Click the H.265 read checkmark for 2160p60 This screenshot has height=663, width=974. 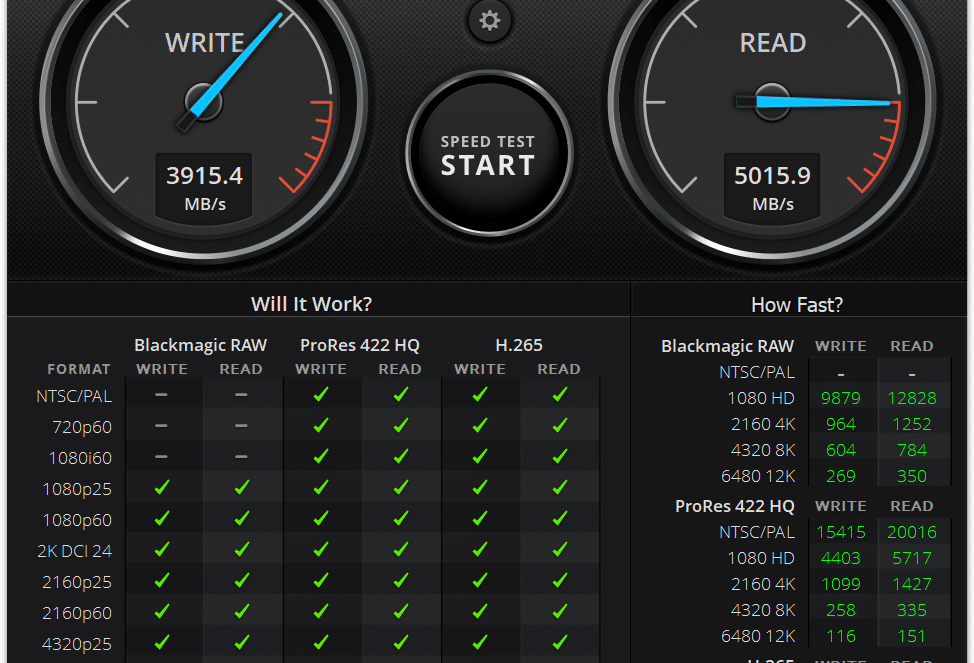click(x=560, y=611)
